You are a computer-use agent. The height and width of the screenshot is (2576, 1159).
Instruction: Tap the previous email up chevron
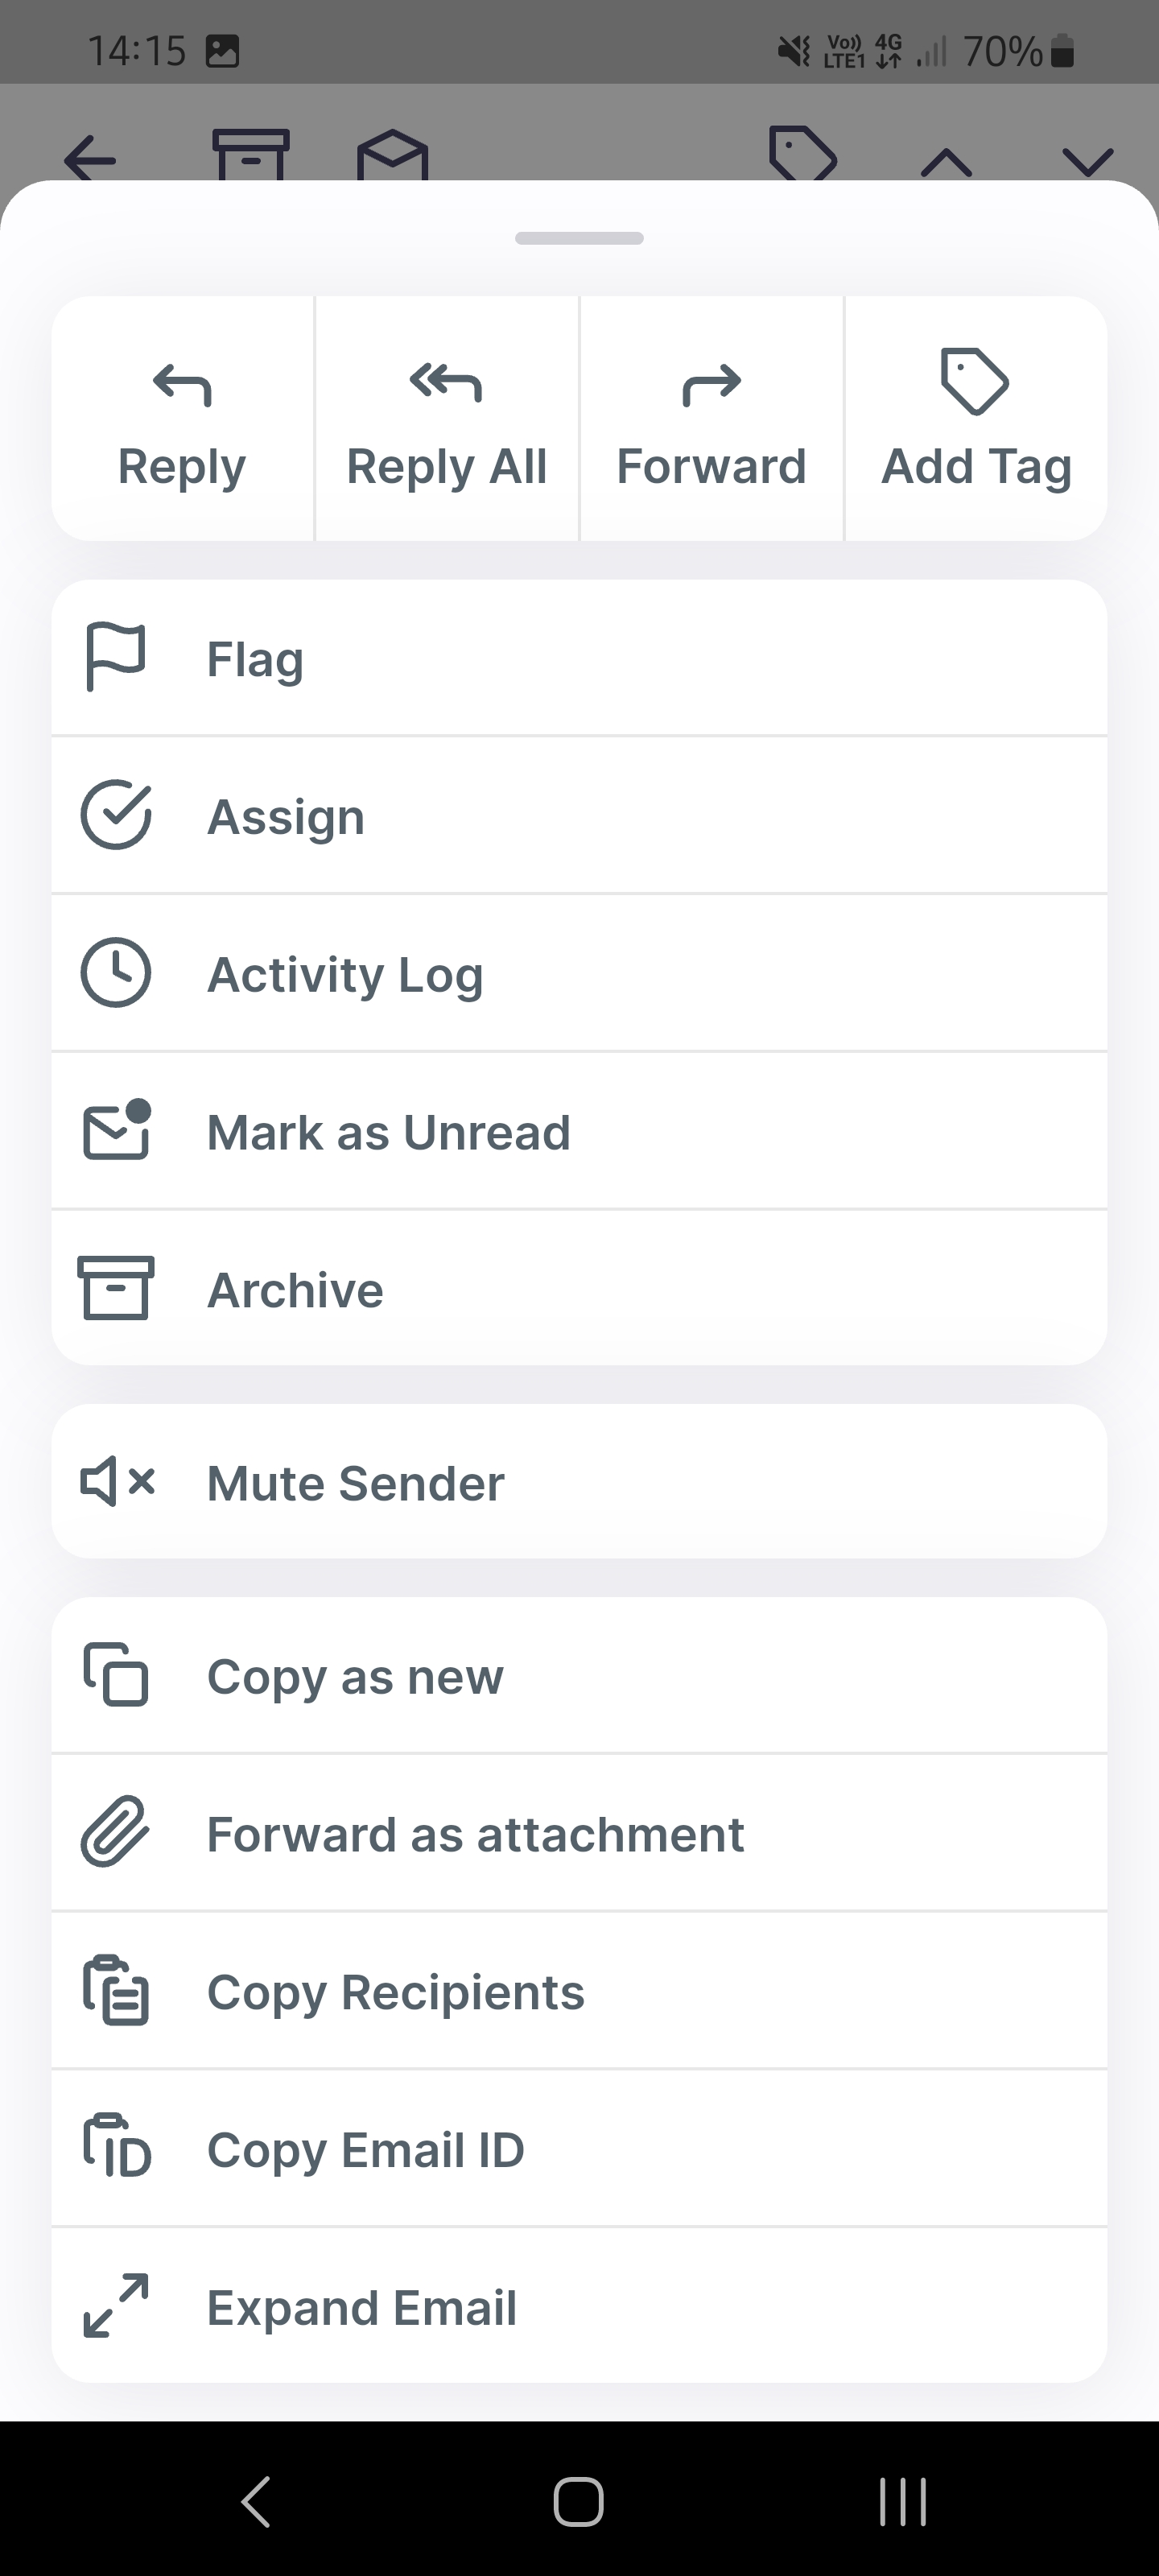click(x=946, y=160)
